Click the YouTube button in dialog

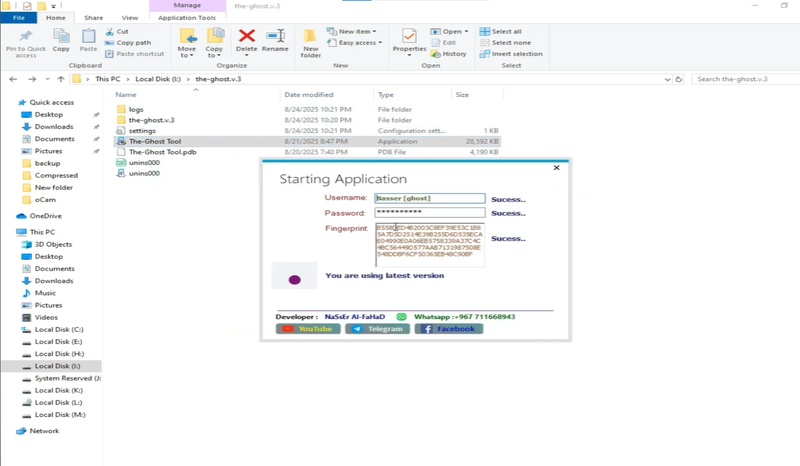[308, 329]
